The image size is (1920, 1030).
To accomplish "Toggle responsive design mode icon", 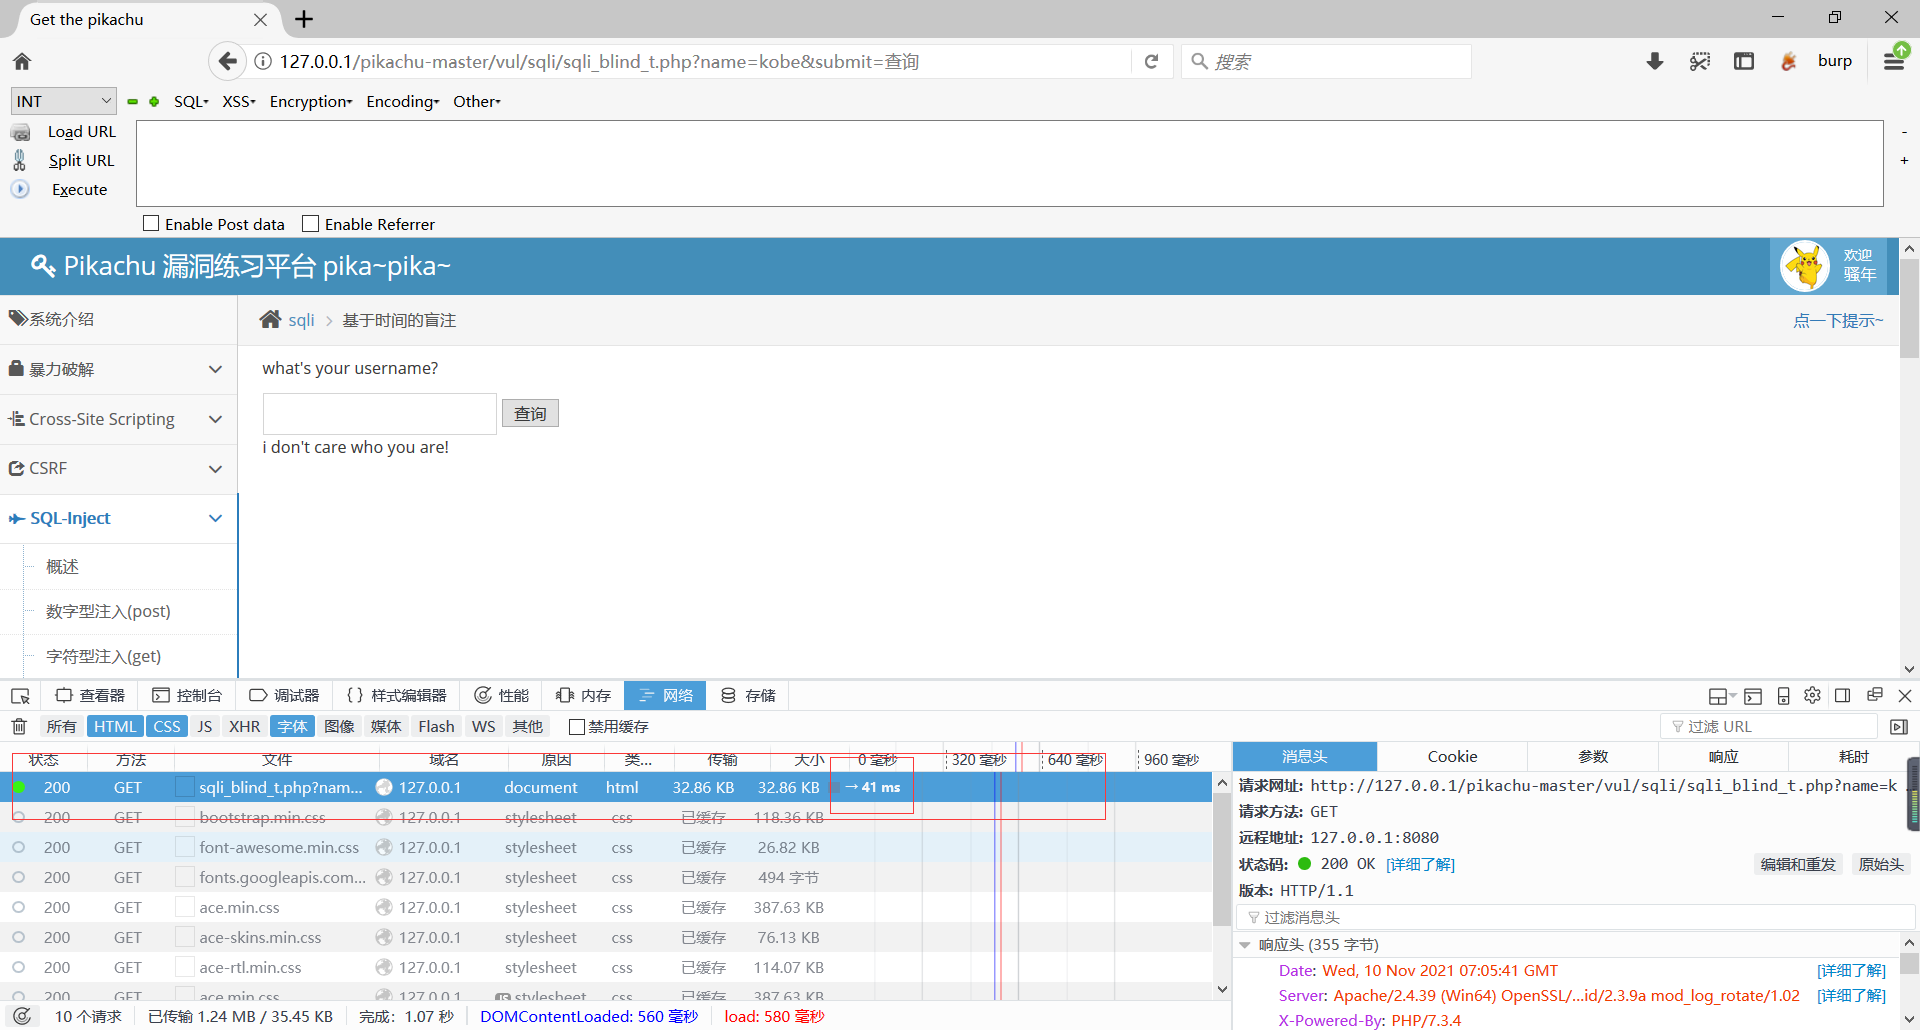I will pos(1783,696).
